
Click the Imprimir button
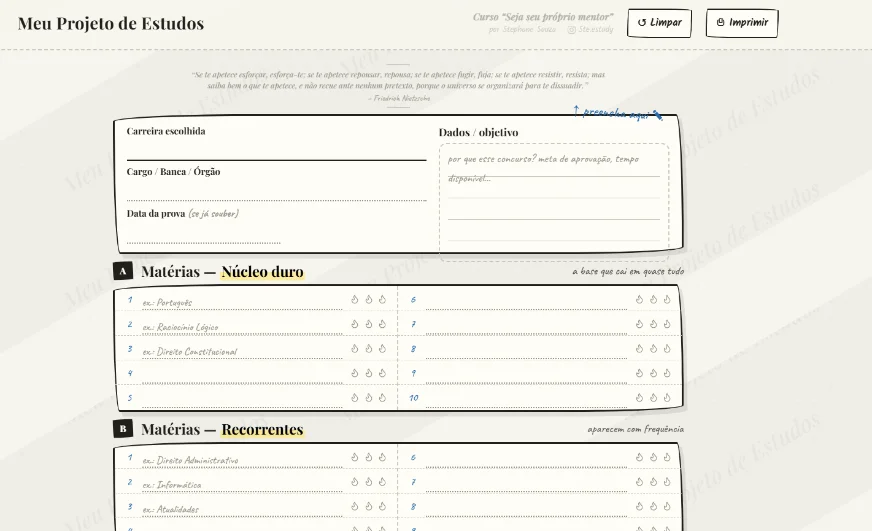742,23
